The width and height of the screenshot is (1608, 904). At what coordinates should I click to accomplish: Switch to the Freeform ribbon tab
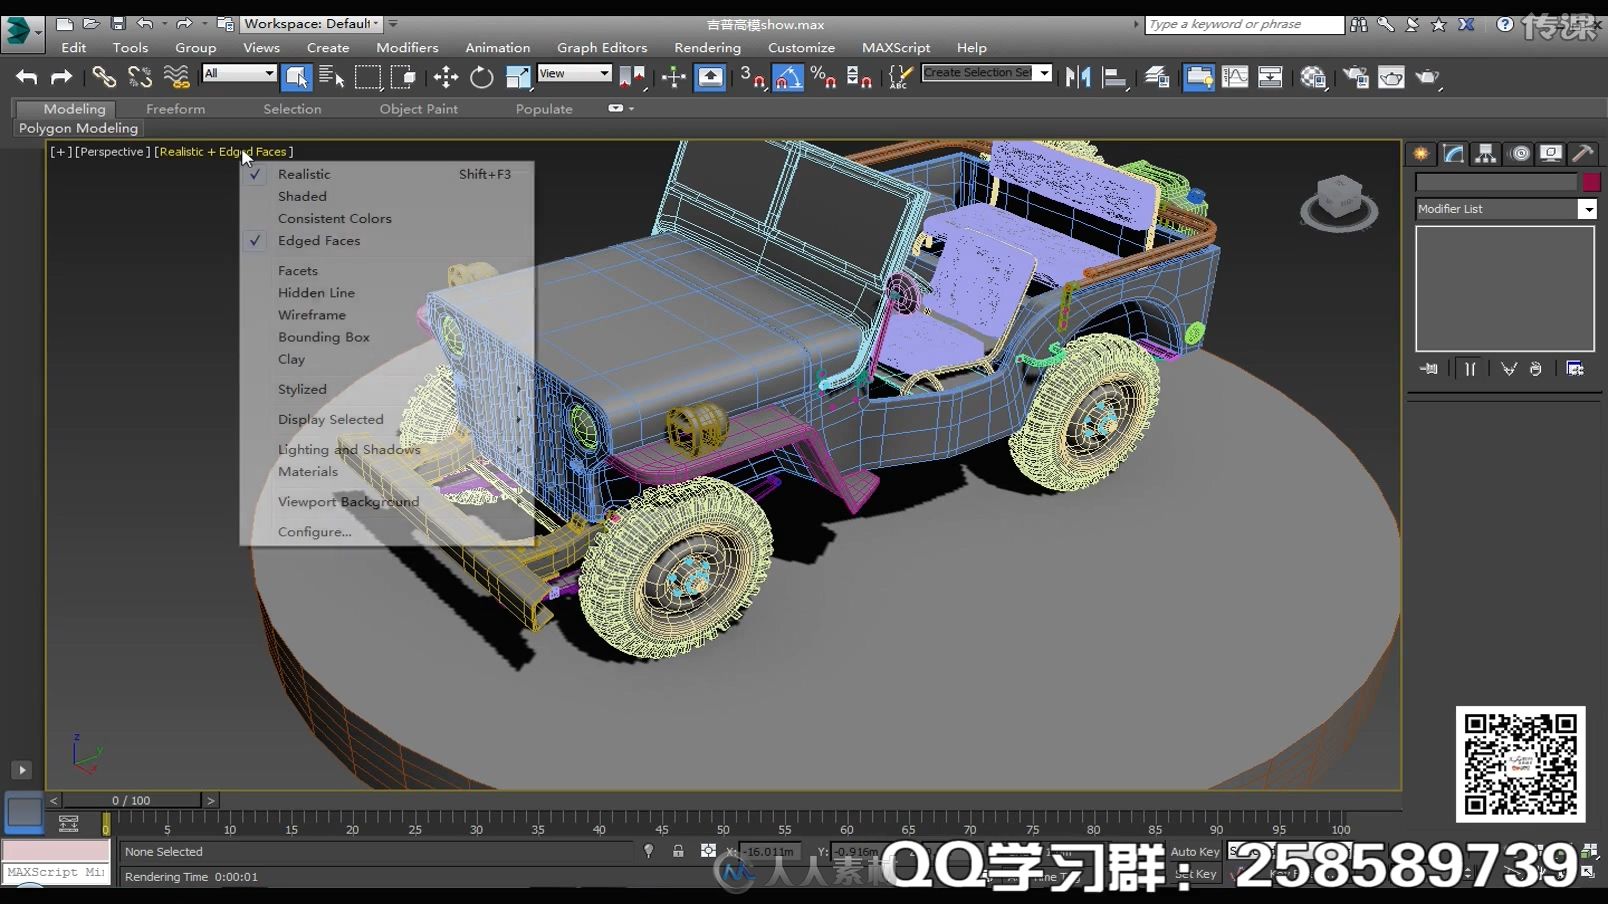pyautogui.click(x=175, y=109)
